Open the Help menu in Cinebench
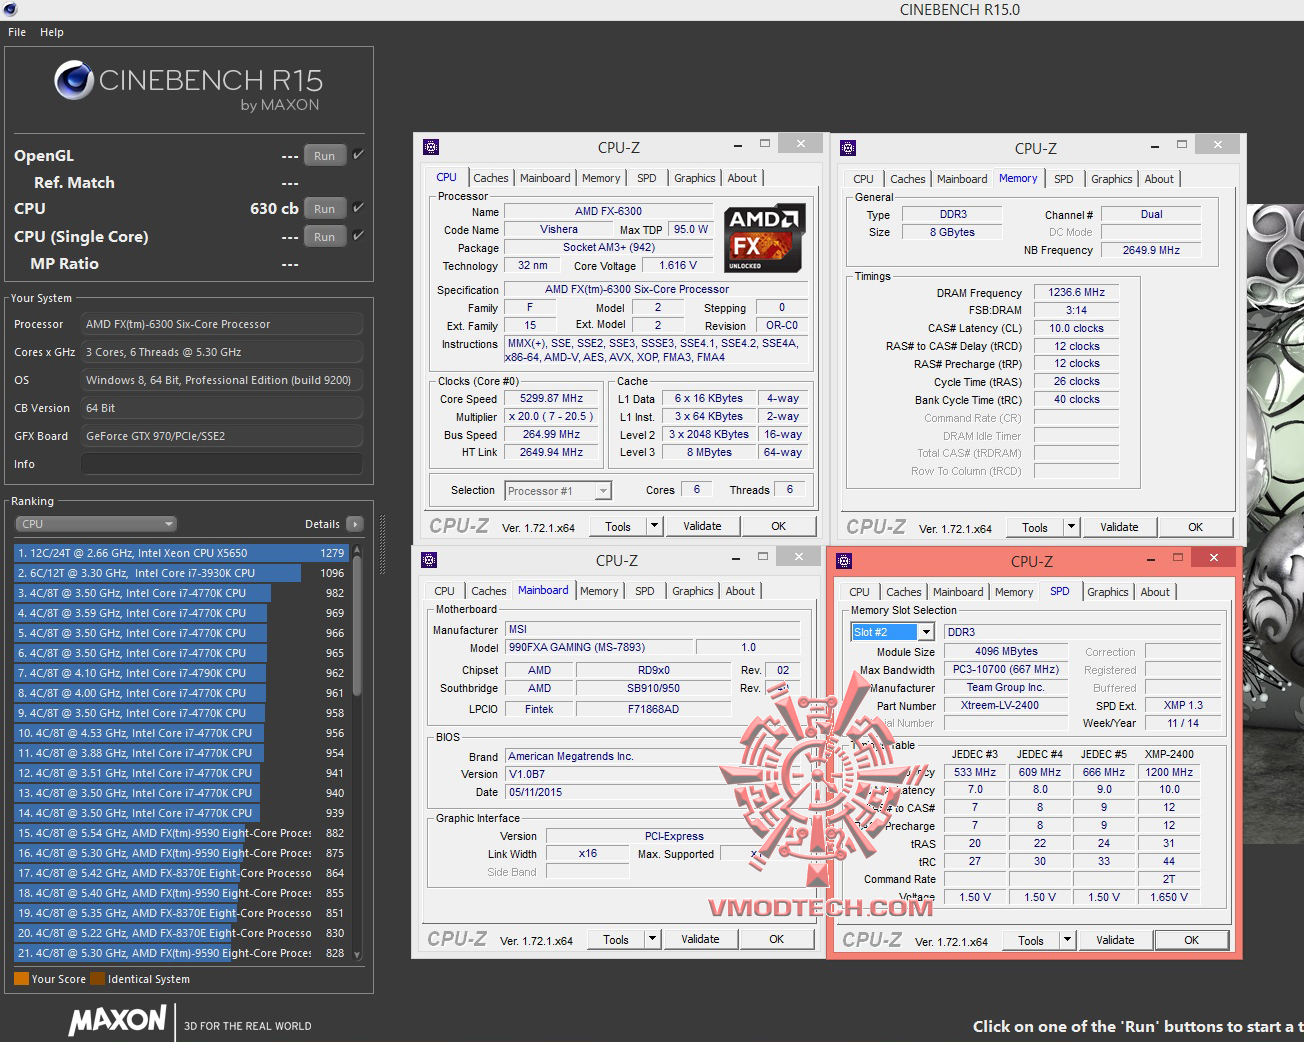1304x1042 pixels. click(52, 32)
